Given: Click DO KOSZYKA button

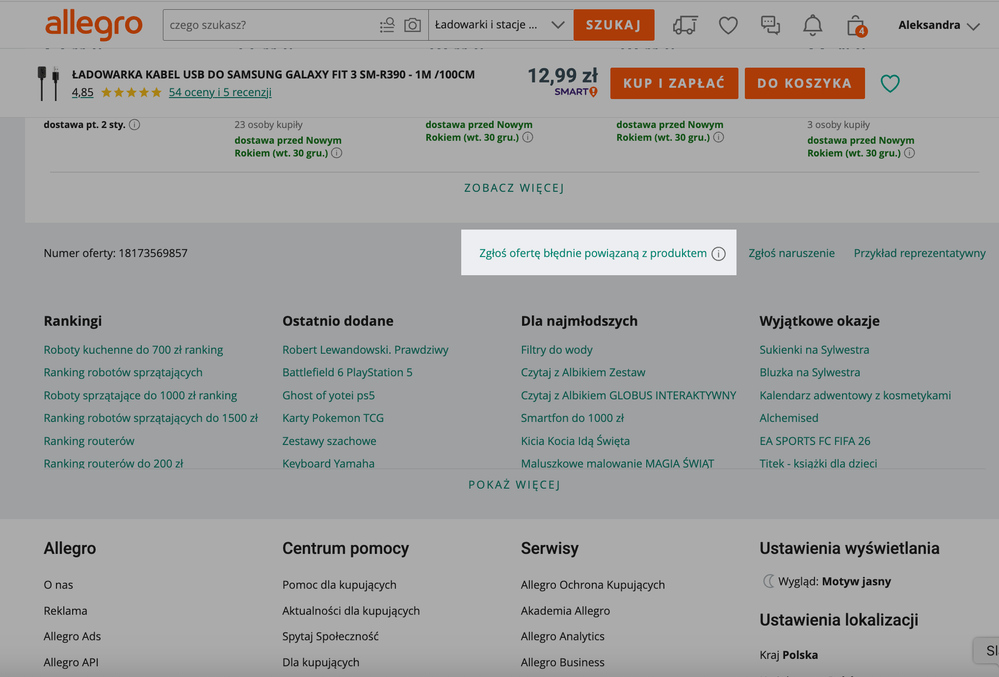Looking at the screenshot, I should click(x=804, y=83).
